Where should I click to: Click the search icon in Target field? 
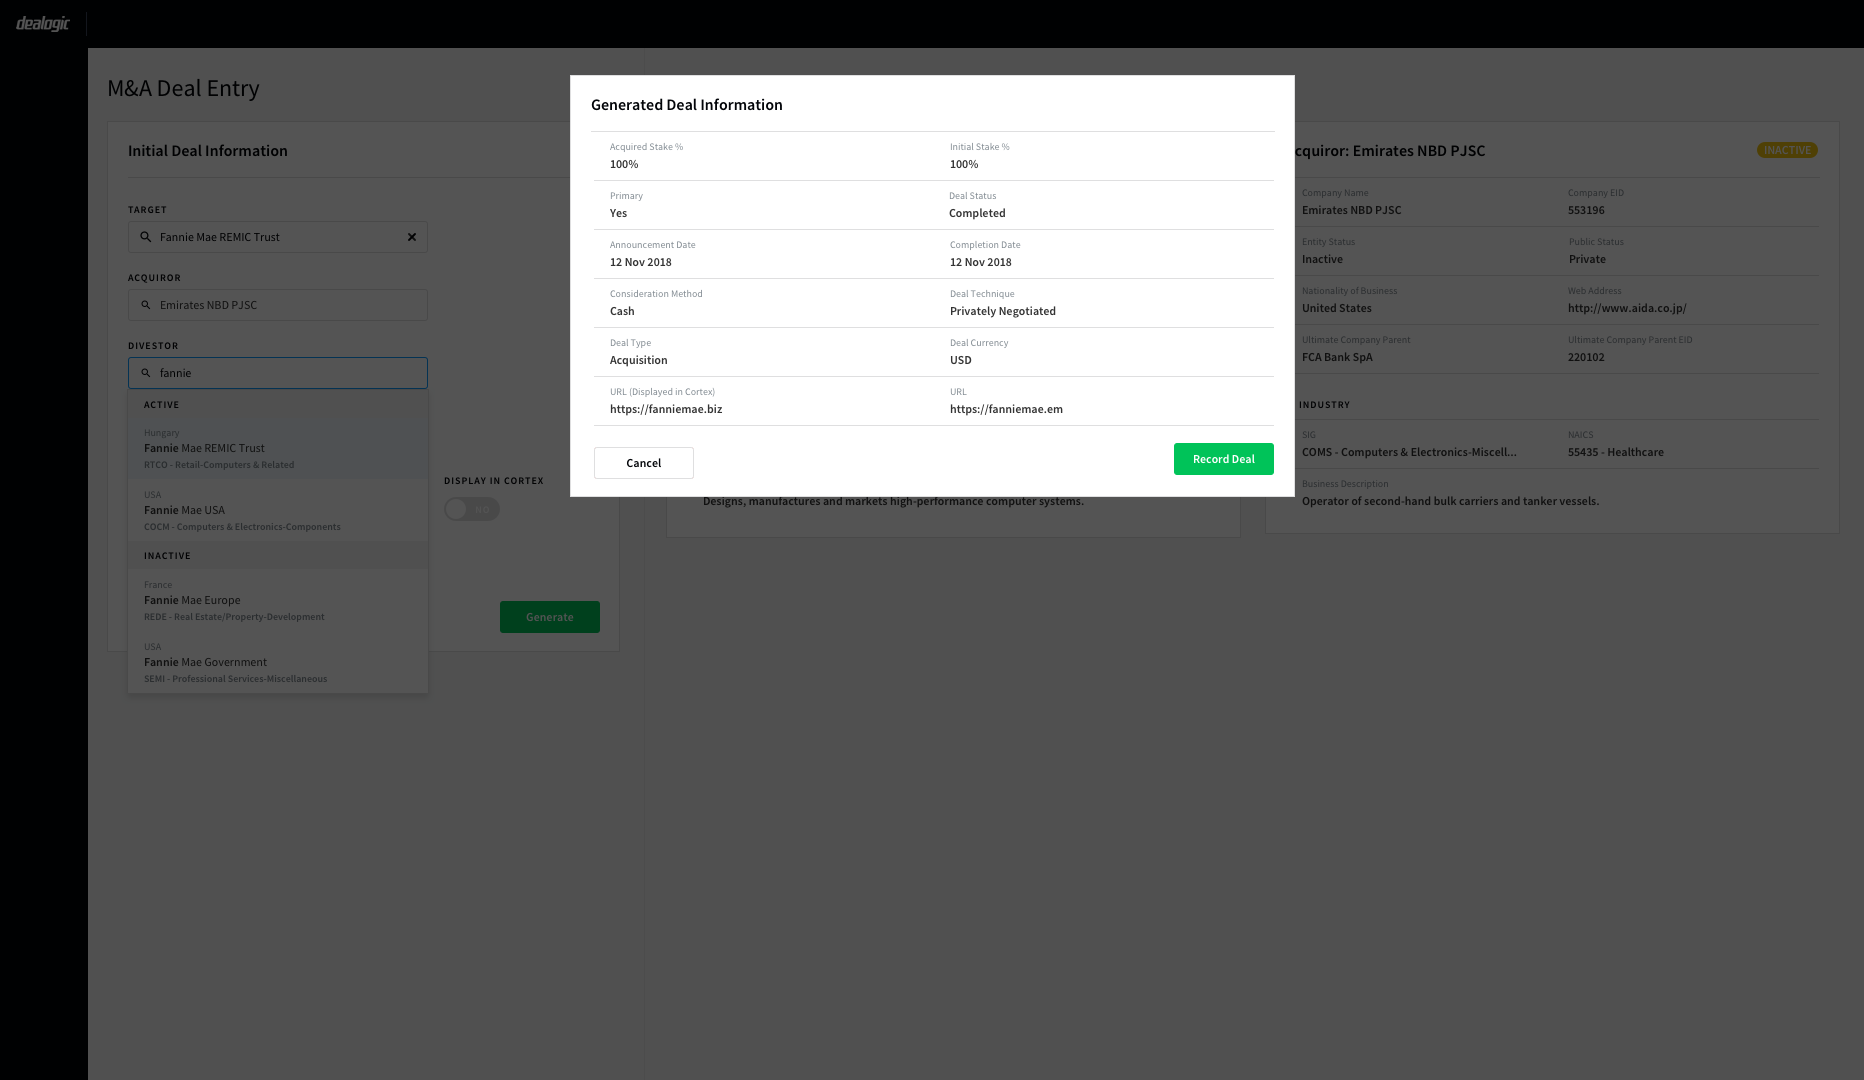[x=146, y=237]
